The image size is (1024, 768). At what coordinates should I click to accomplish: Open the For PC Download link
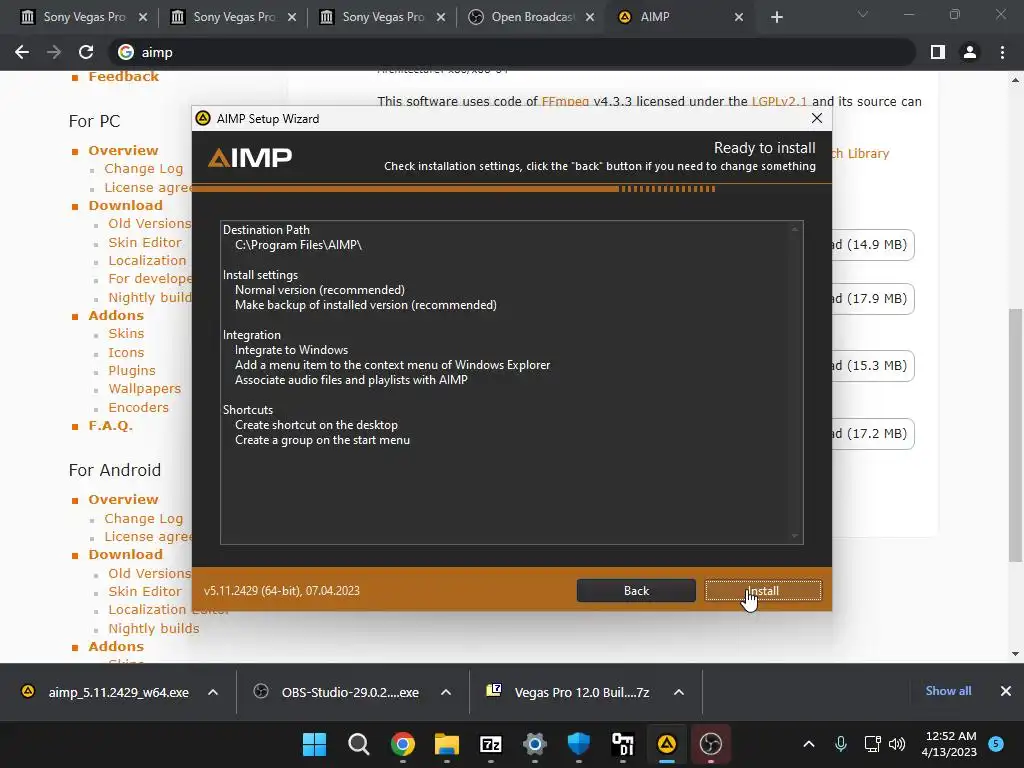pos(125,205)
